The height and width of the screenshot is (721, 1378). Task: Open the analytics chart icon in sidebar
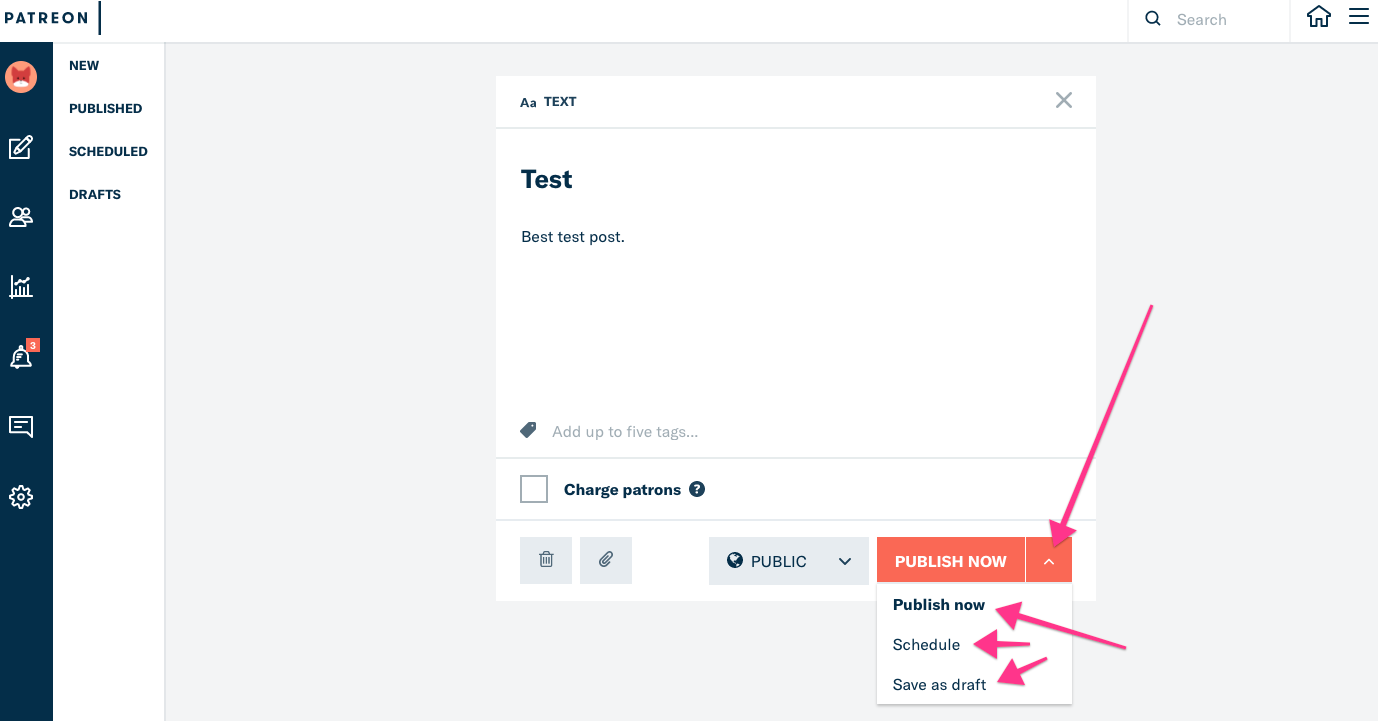tap(21, 287)
